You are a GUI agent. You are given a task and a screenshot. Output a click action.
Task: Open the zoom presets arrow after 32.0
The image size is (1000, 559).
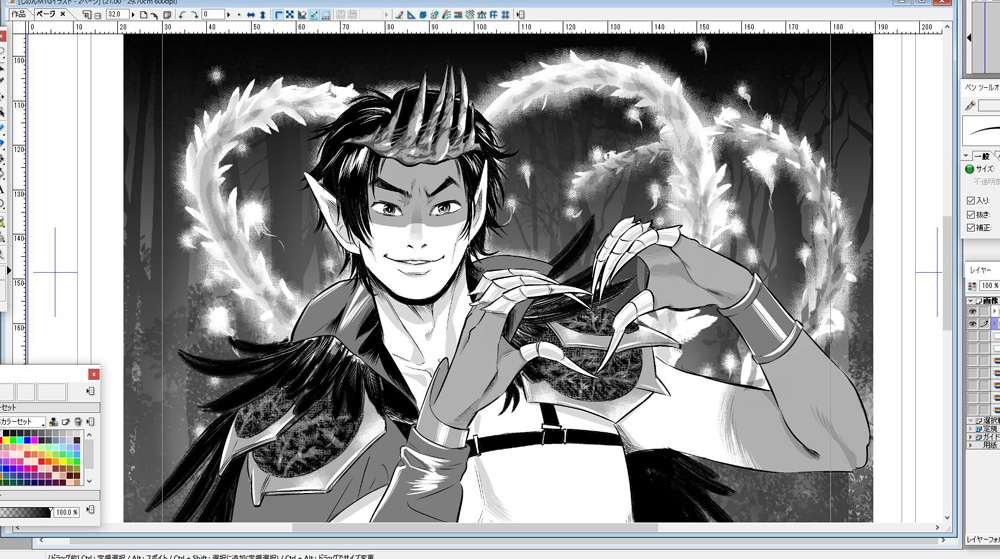tap(133, 14)
